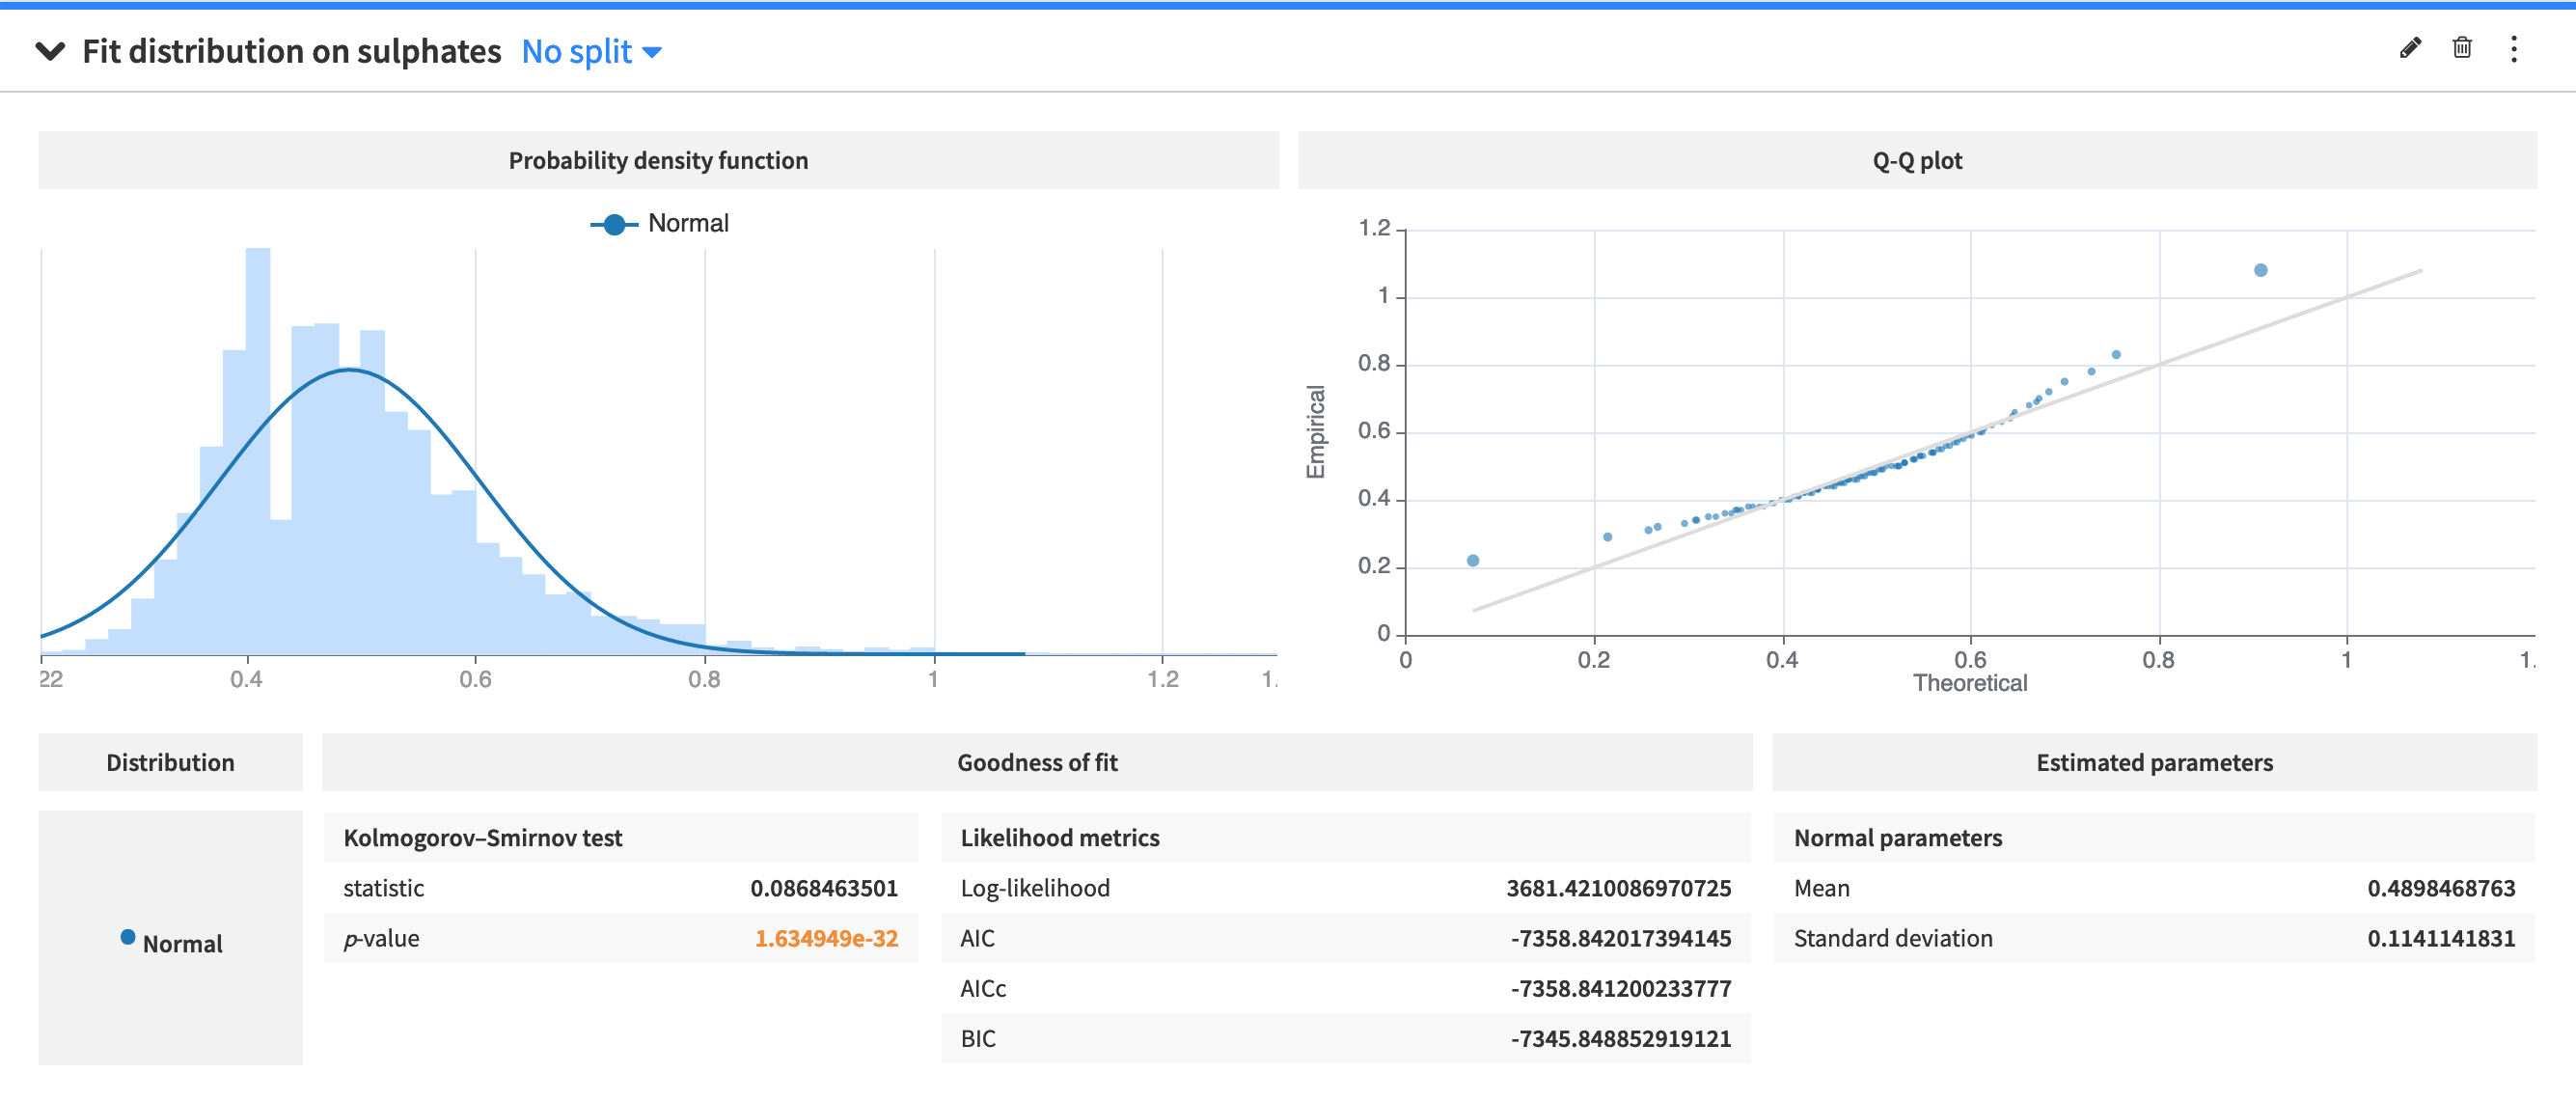Click the Goodness of fit header
2576x1100 pixels.
tap(1036, 762)
